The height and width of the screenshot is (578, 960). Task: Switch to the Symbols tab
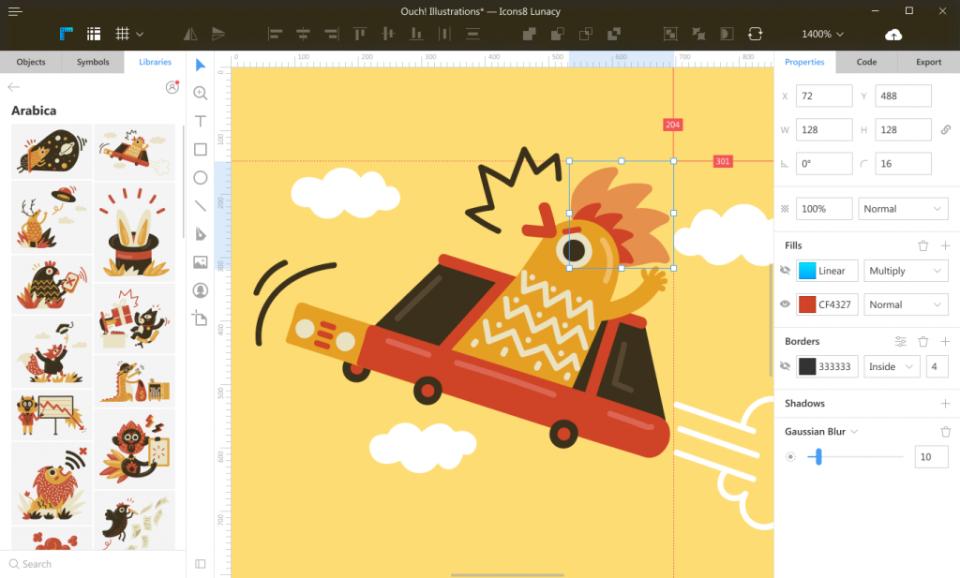[x=92, y=61]
